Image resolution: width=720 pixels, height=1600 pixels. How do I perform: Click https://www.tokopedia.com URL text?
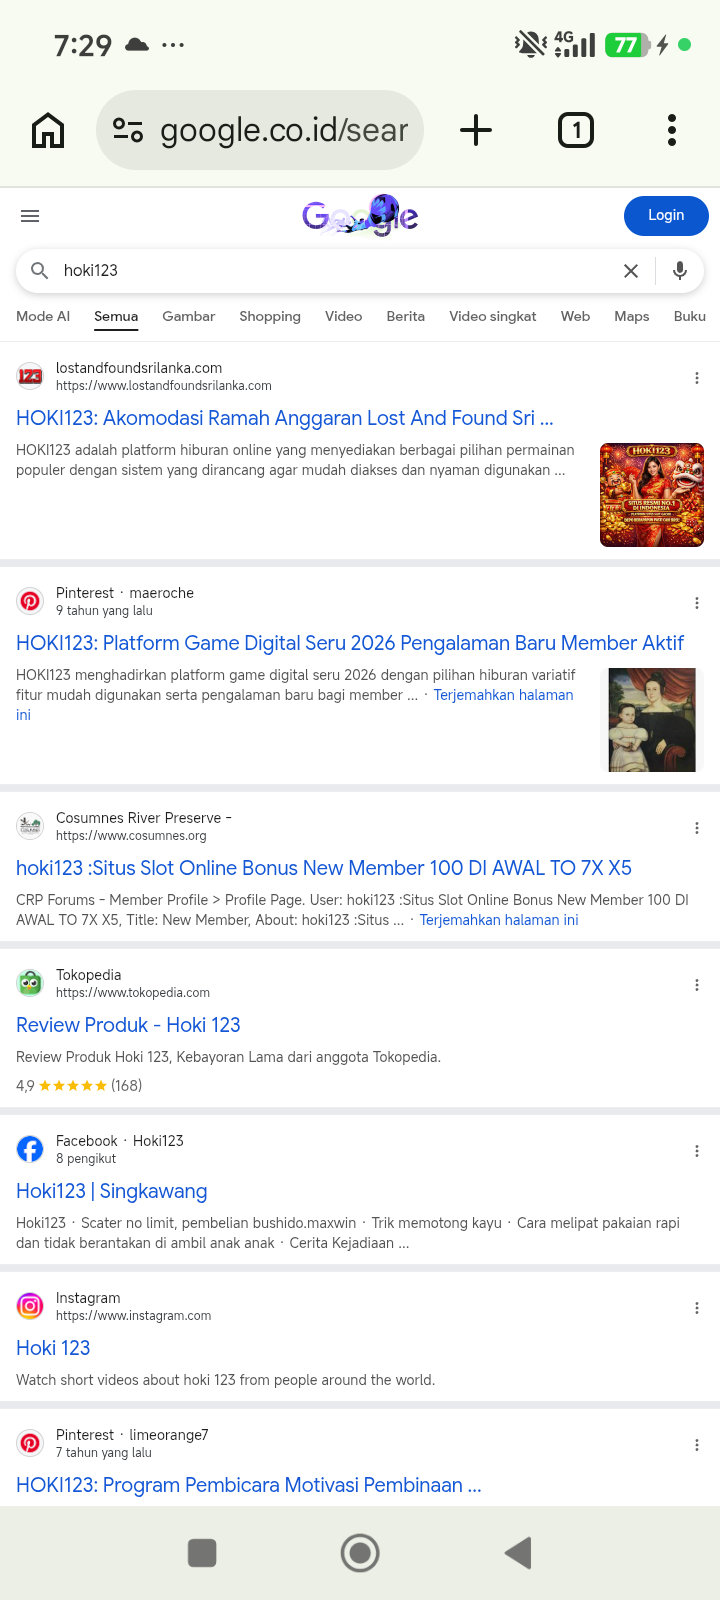click(133, 993)
